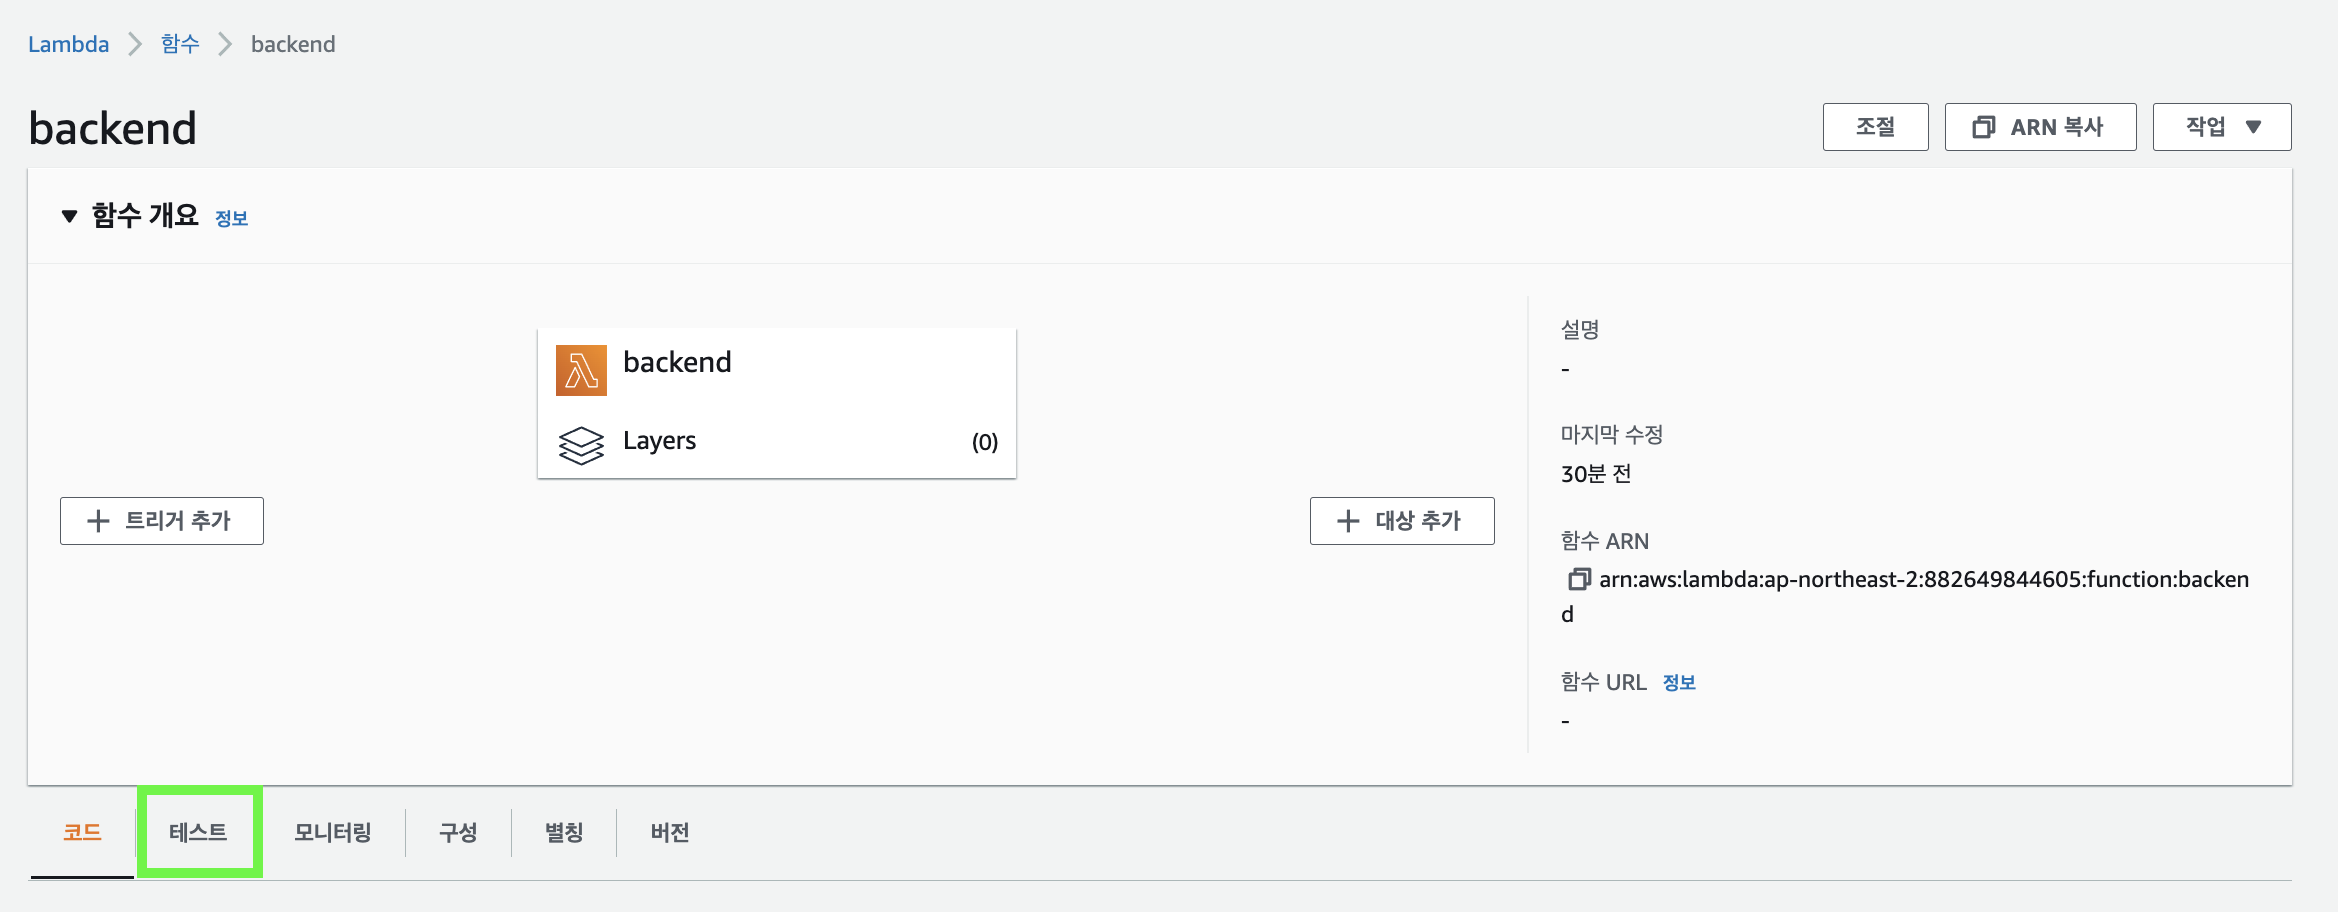Switch to the 테스트 tab

coord(198,832)
